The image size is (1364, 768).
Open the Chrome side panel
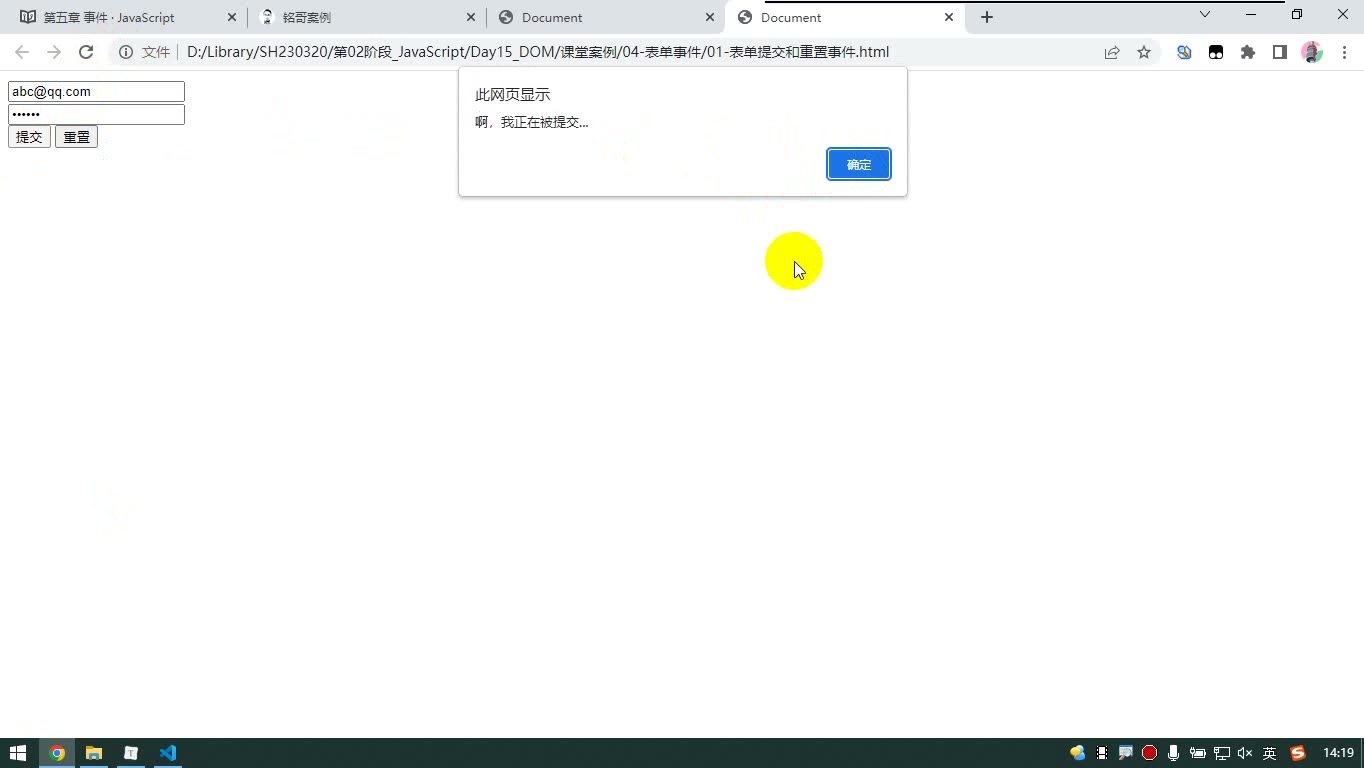(x=1280, y=52)
